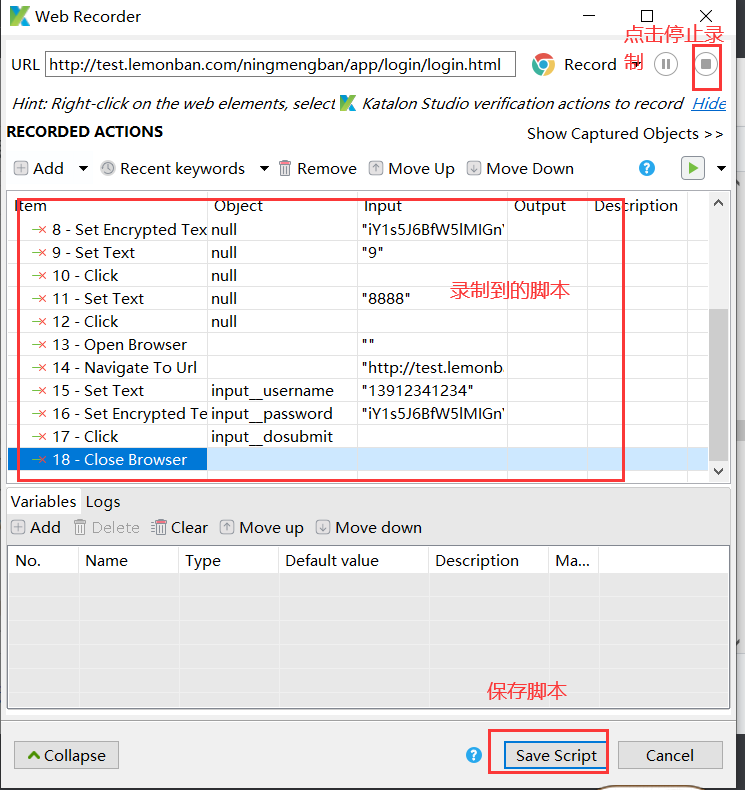Click the variables Name column header
The image size is (745, 790).
pos(128,560)
